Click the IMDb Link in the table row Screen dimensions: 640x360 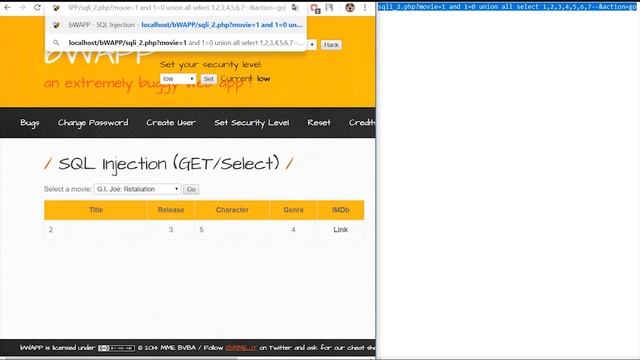pyautogui.click(x=340, y=230)
